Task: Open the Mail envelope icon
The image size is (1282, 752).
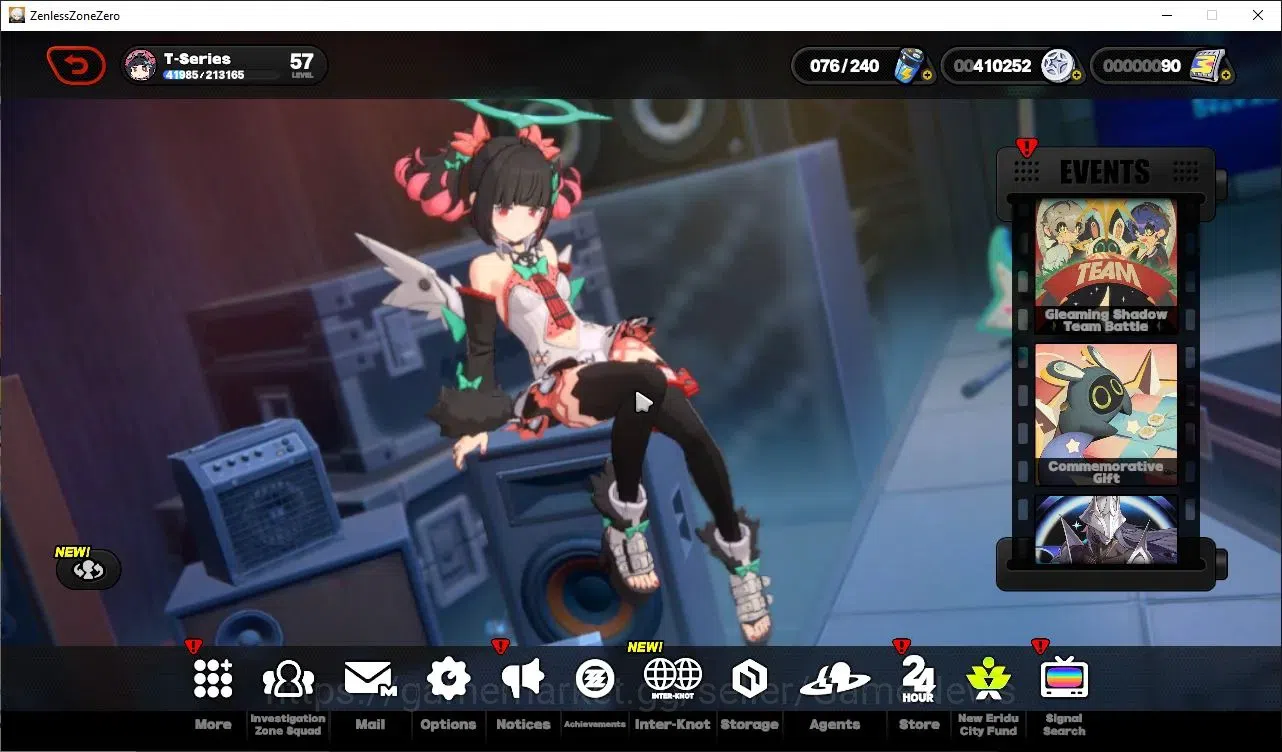Action: click(369, 679)
